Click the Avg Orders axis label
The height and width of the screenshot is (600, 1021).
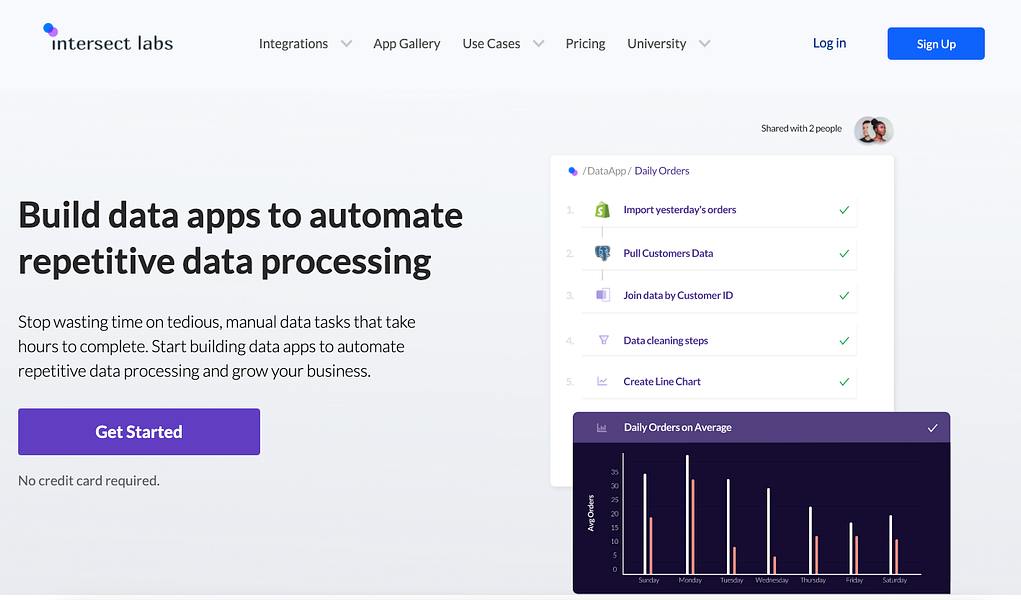point(591,513)
